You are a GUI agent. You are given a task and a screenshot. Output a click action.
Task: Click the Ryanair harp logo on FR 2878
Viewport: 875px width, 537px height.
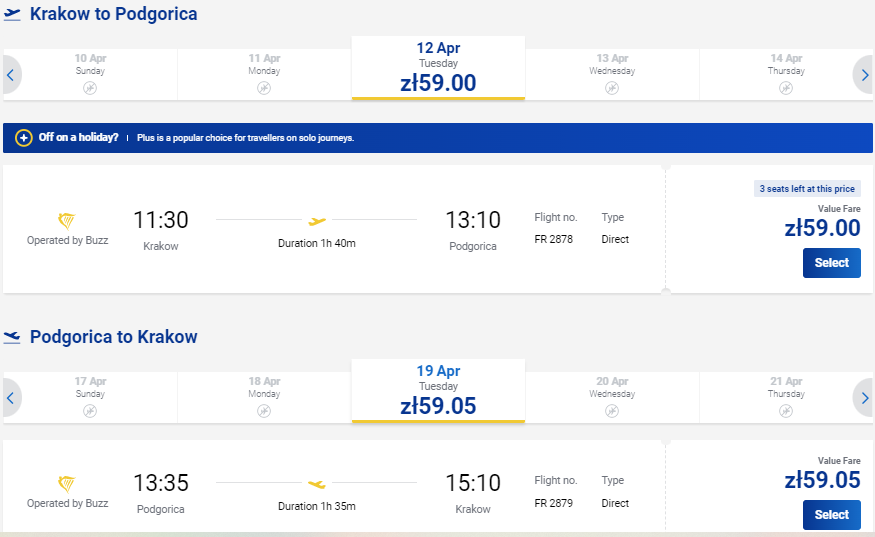click(x=66, y=221)
